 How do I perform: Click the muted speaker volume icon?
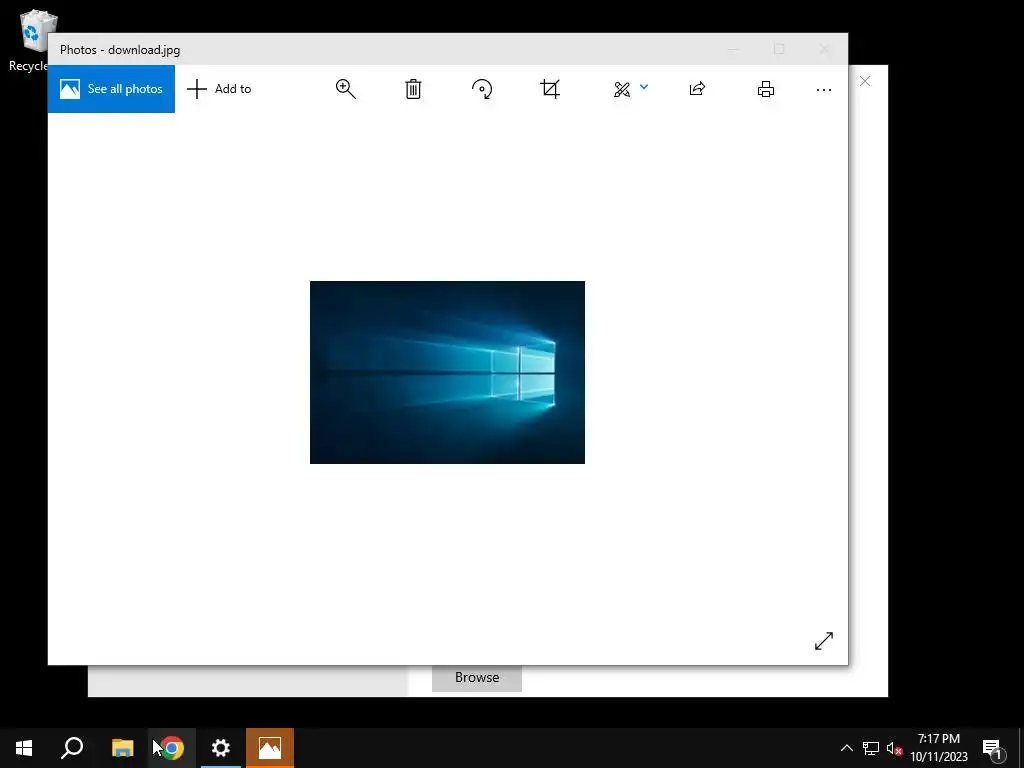(x=894, y=748)
